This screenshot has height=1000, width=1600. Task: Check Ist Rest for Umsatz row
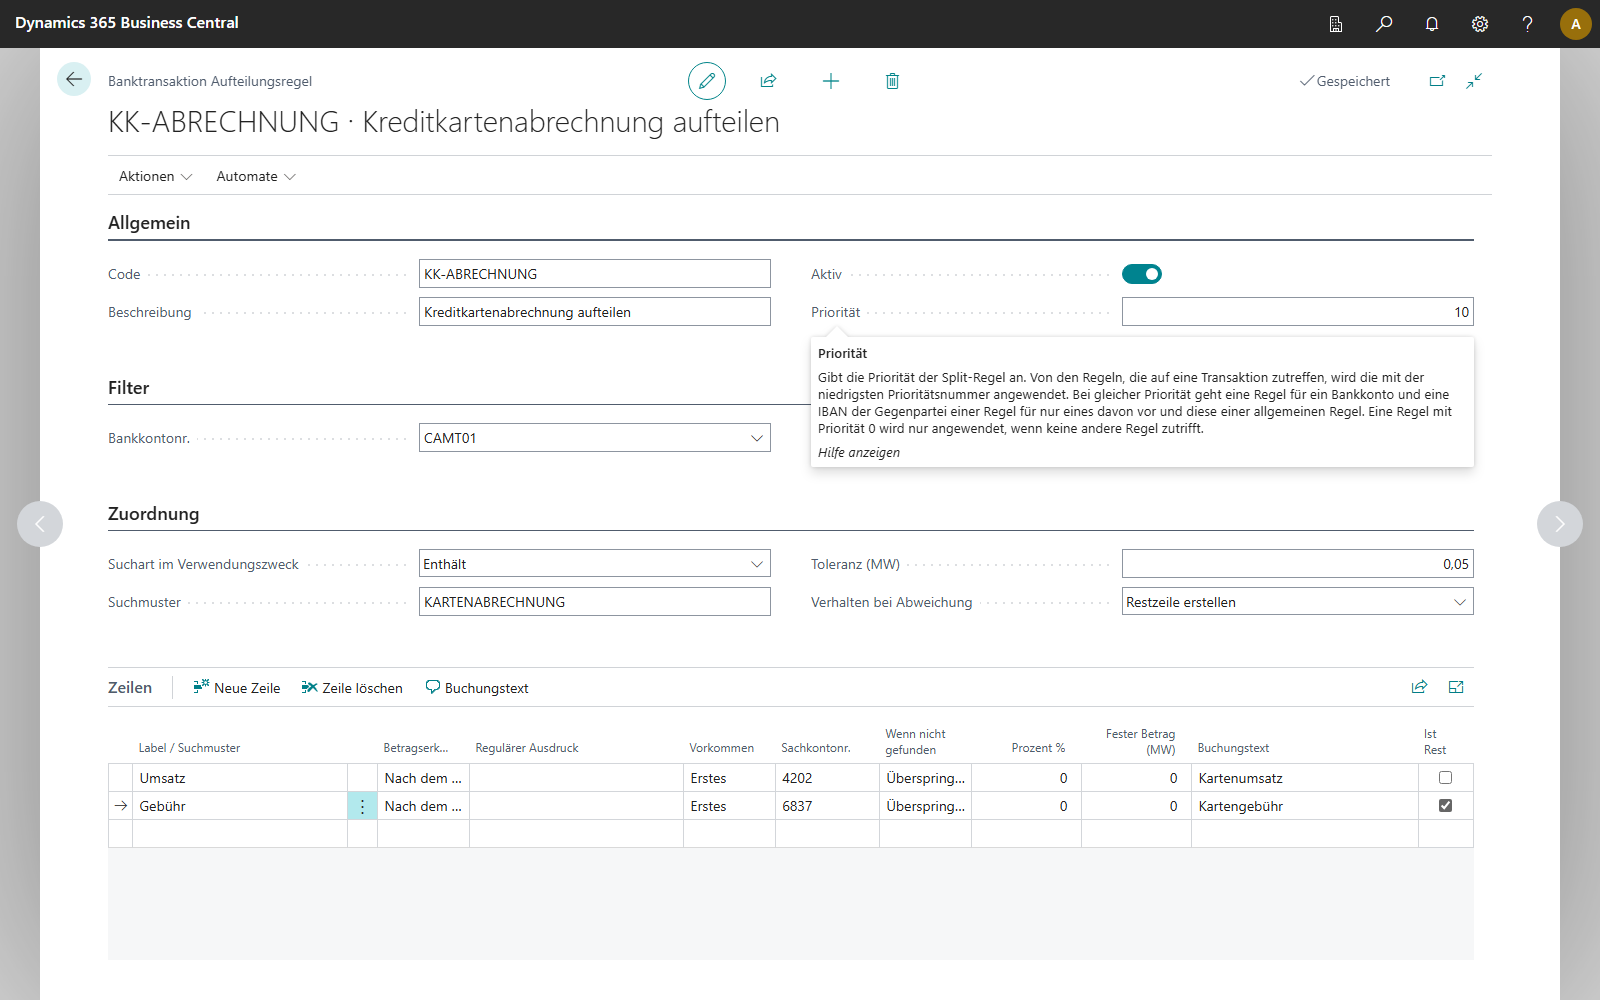(x=1445, y=777)
